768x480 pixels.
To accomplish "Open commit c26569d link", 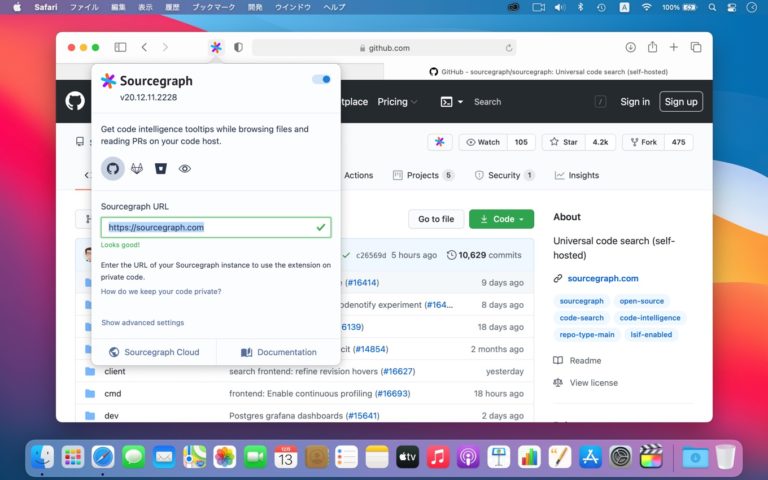I will 371,255.
